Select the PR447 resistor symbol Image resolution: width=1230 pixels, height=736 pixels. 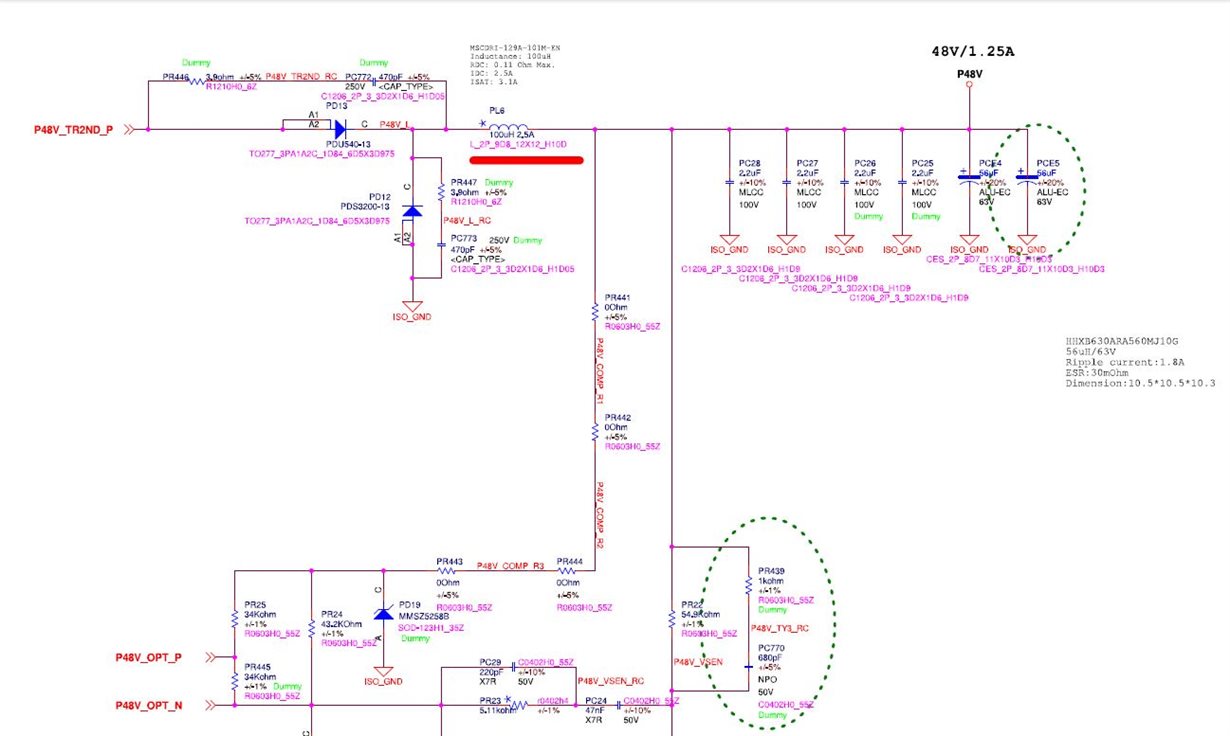[x=440, y=190]
